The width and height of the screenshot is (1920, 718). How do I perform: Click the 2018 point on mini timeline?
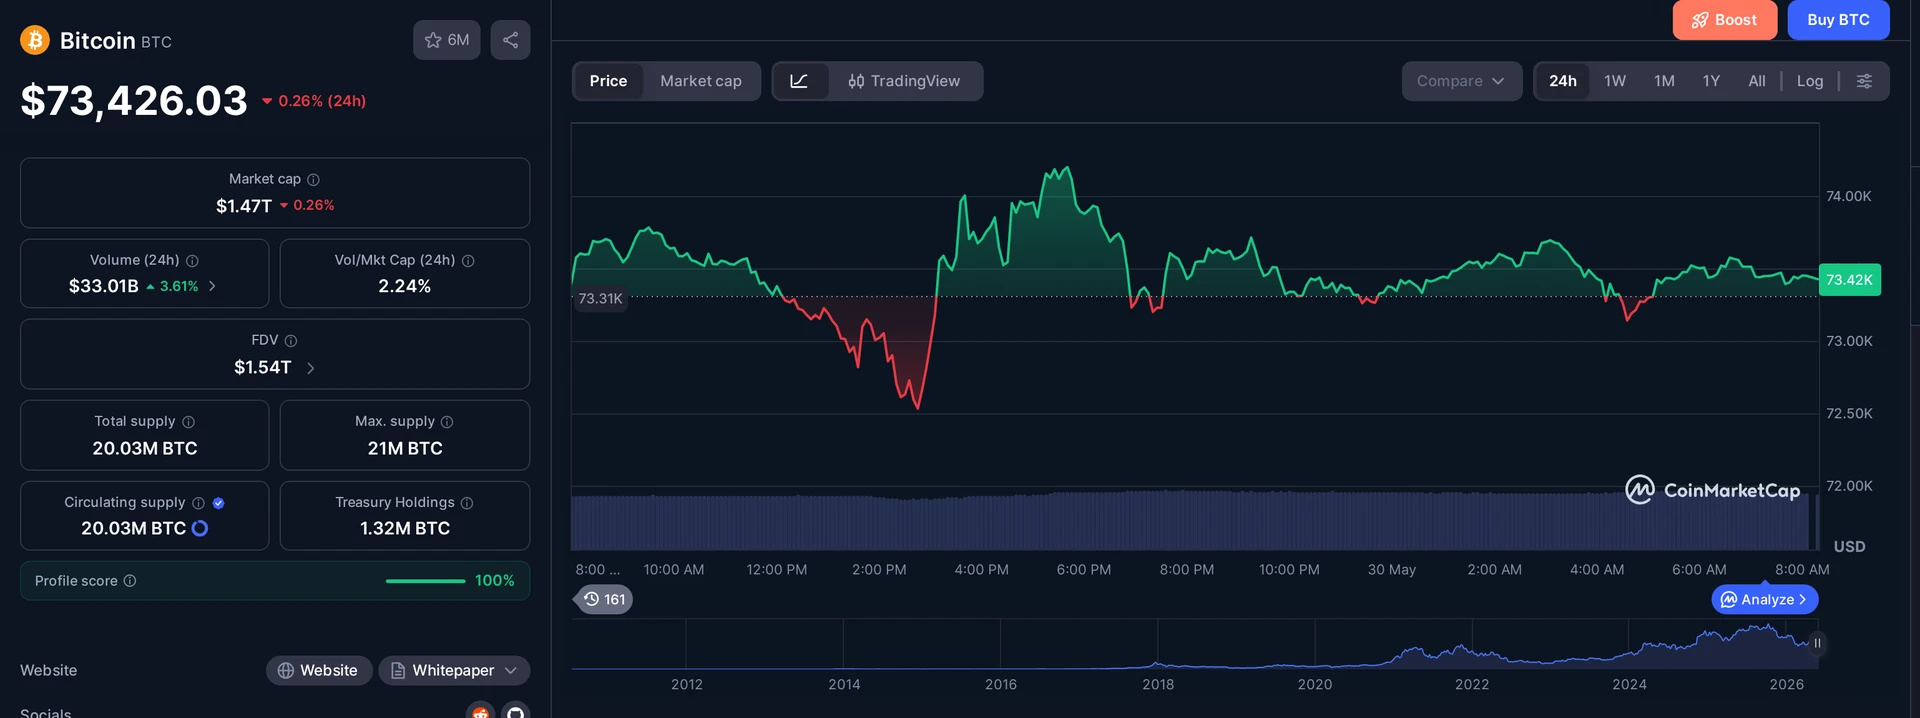tap(1158, 684)
